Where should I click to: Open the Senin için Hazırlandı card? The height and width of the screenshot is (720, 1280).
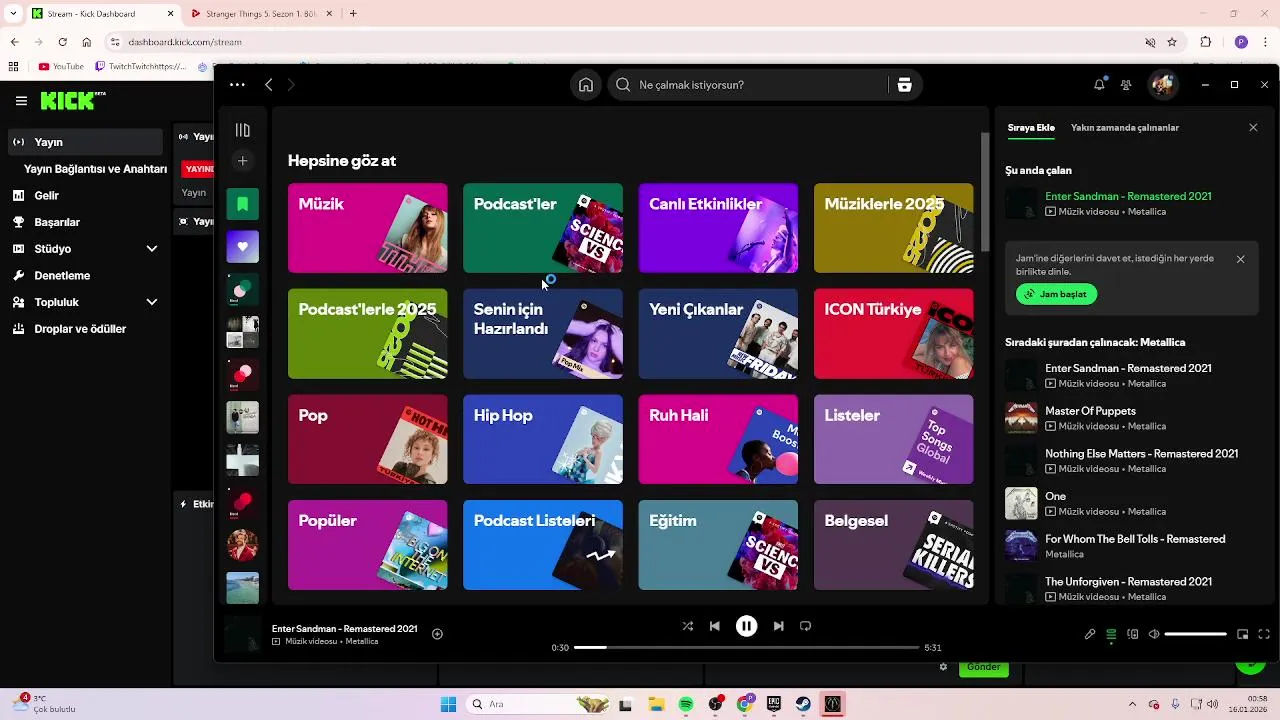(x=543, y=334)
